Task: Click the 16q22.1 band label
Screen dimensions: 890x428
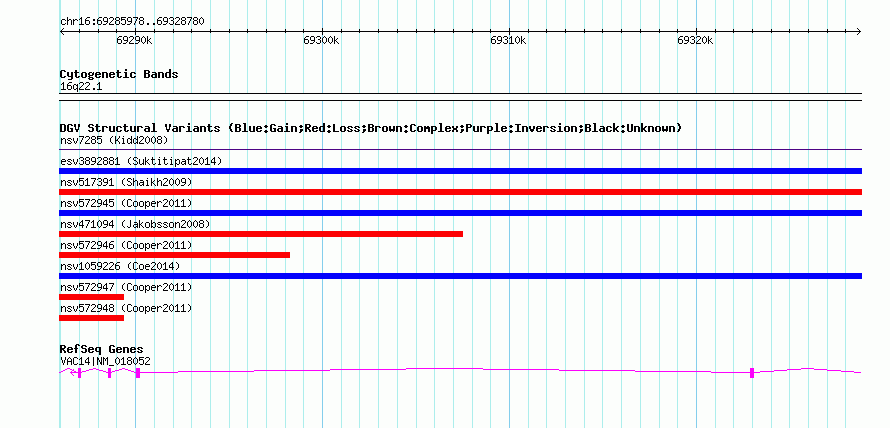Action: coord(81,87)
